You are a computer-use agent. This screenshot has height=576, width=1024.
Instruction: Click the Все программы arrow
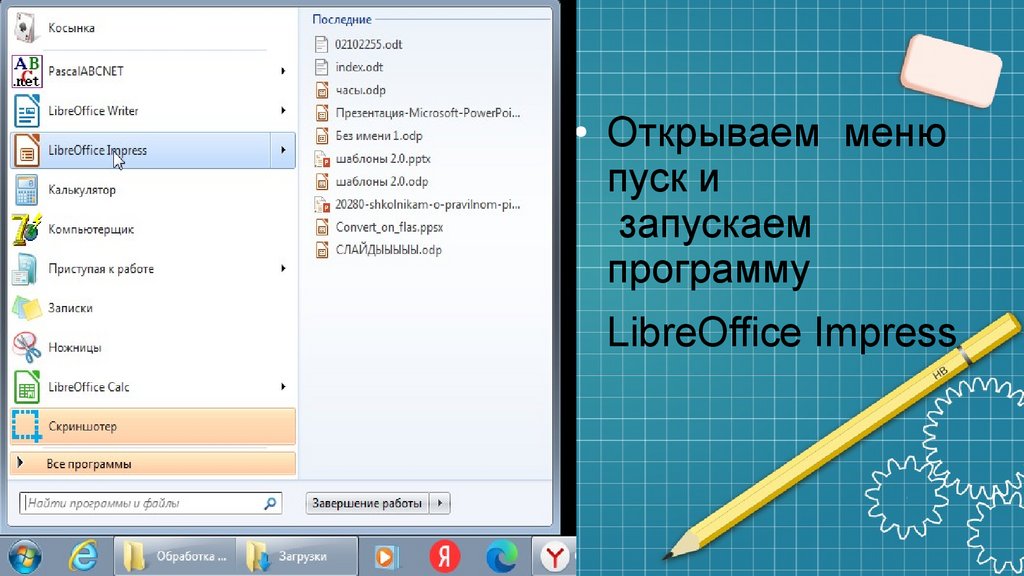coord(20,462)
